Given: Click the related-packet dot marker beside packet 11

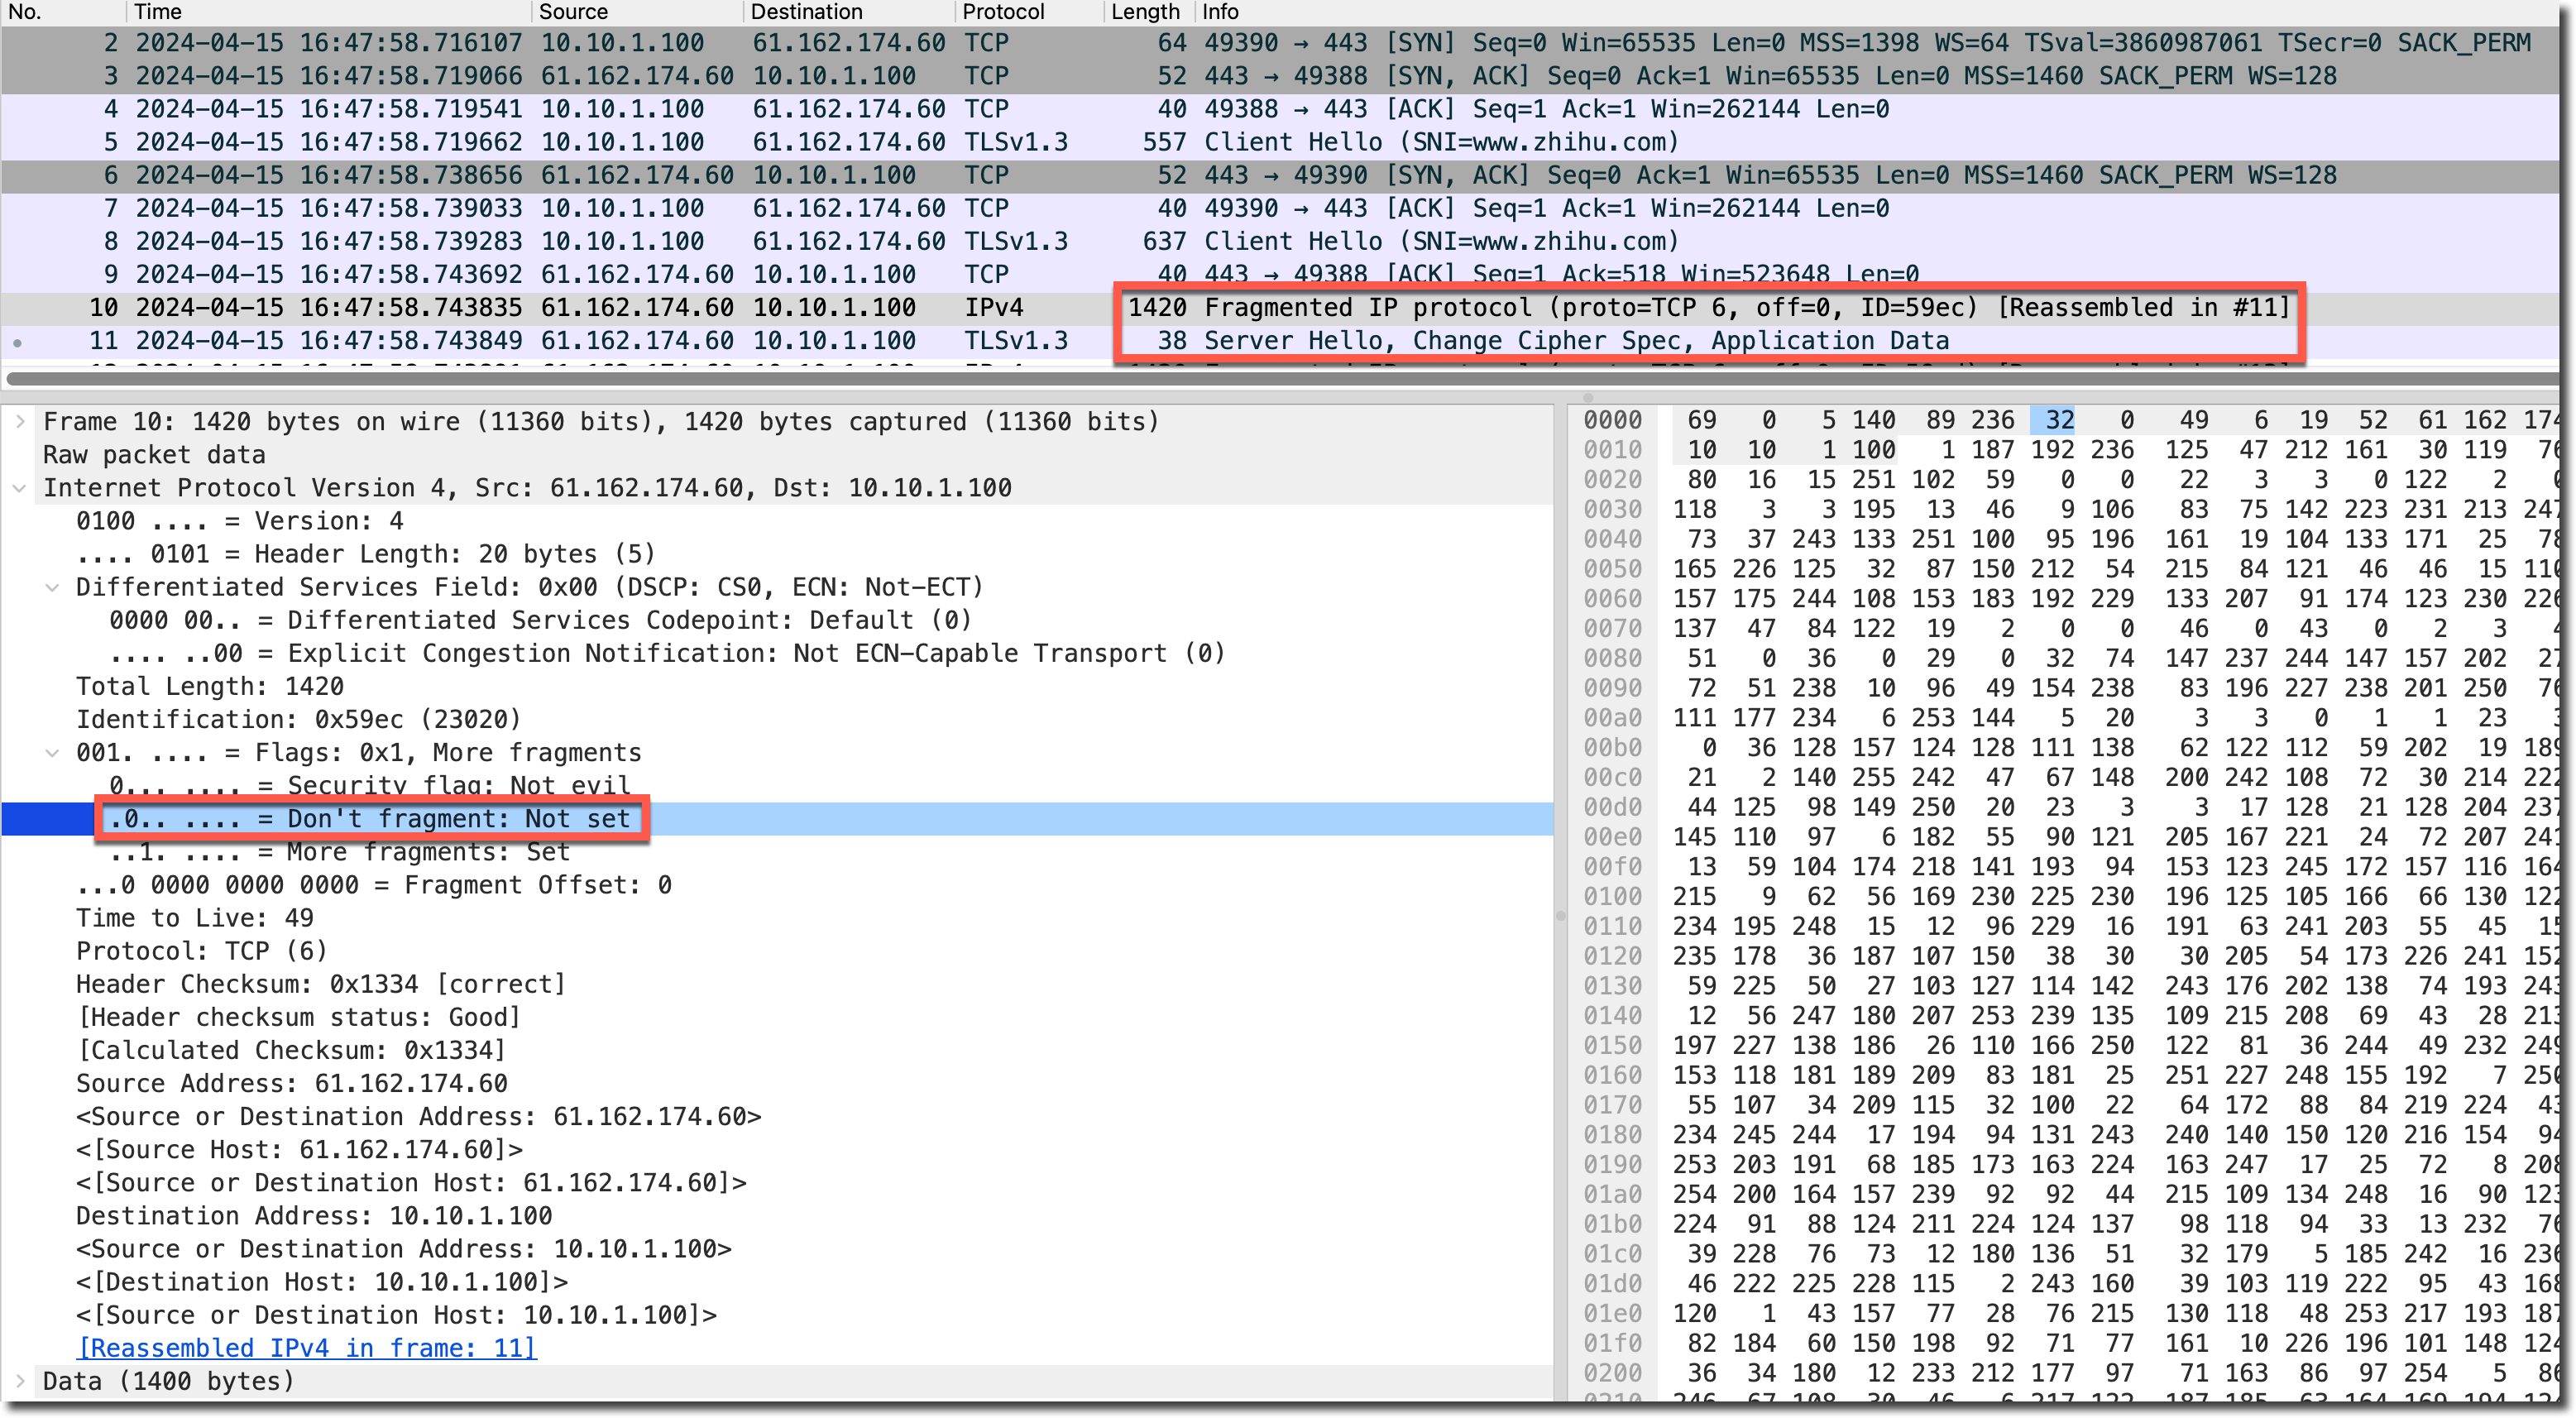Looking at the screenshot, I should click(x=18, y=343).
